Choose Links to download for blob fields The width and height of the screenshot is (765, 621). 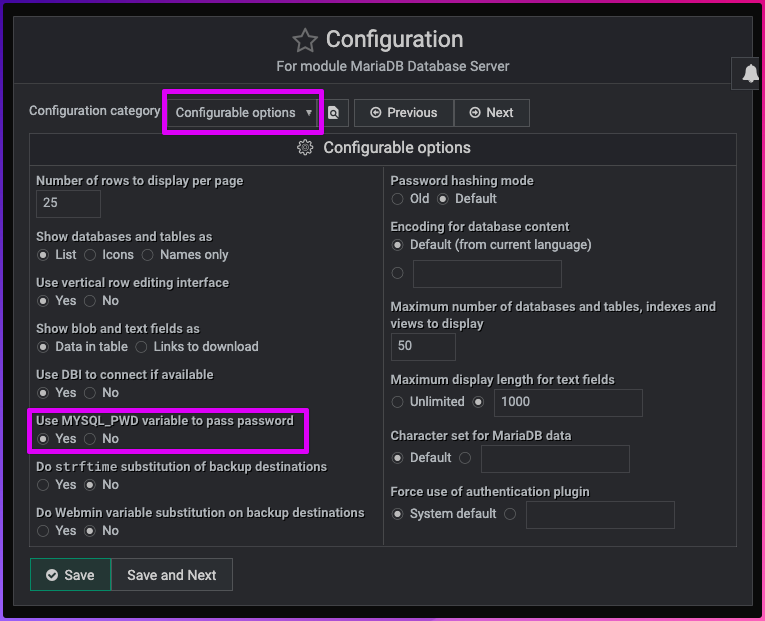tap(141, 347)
